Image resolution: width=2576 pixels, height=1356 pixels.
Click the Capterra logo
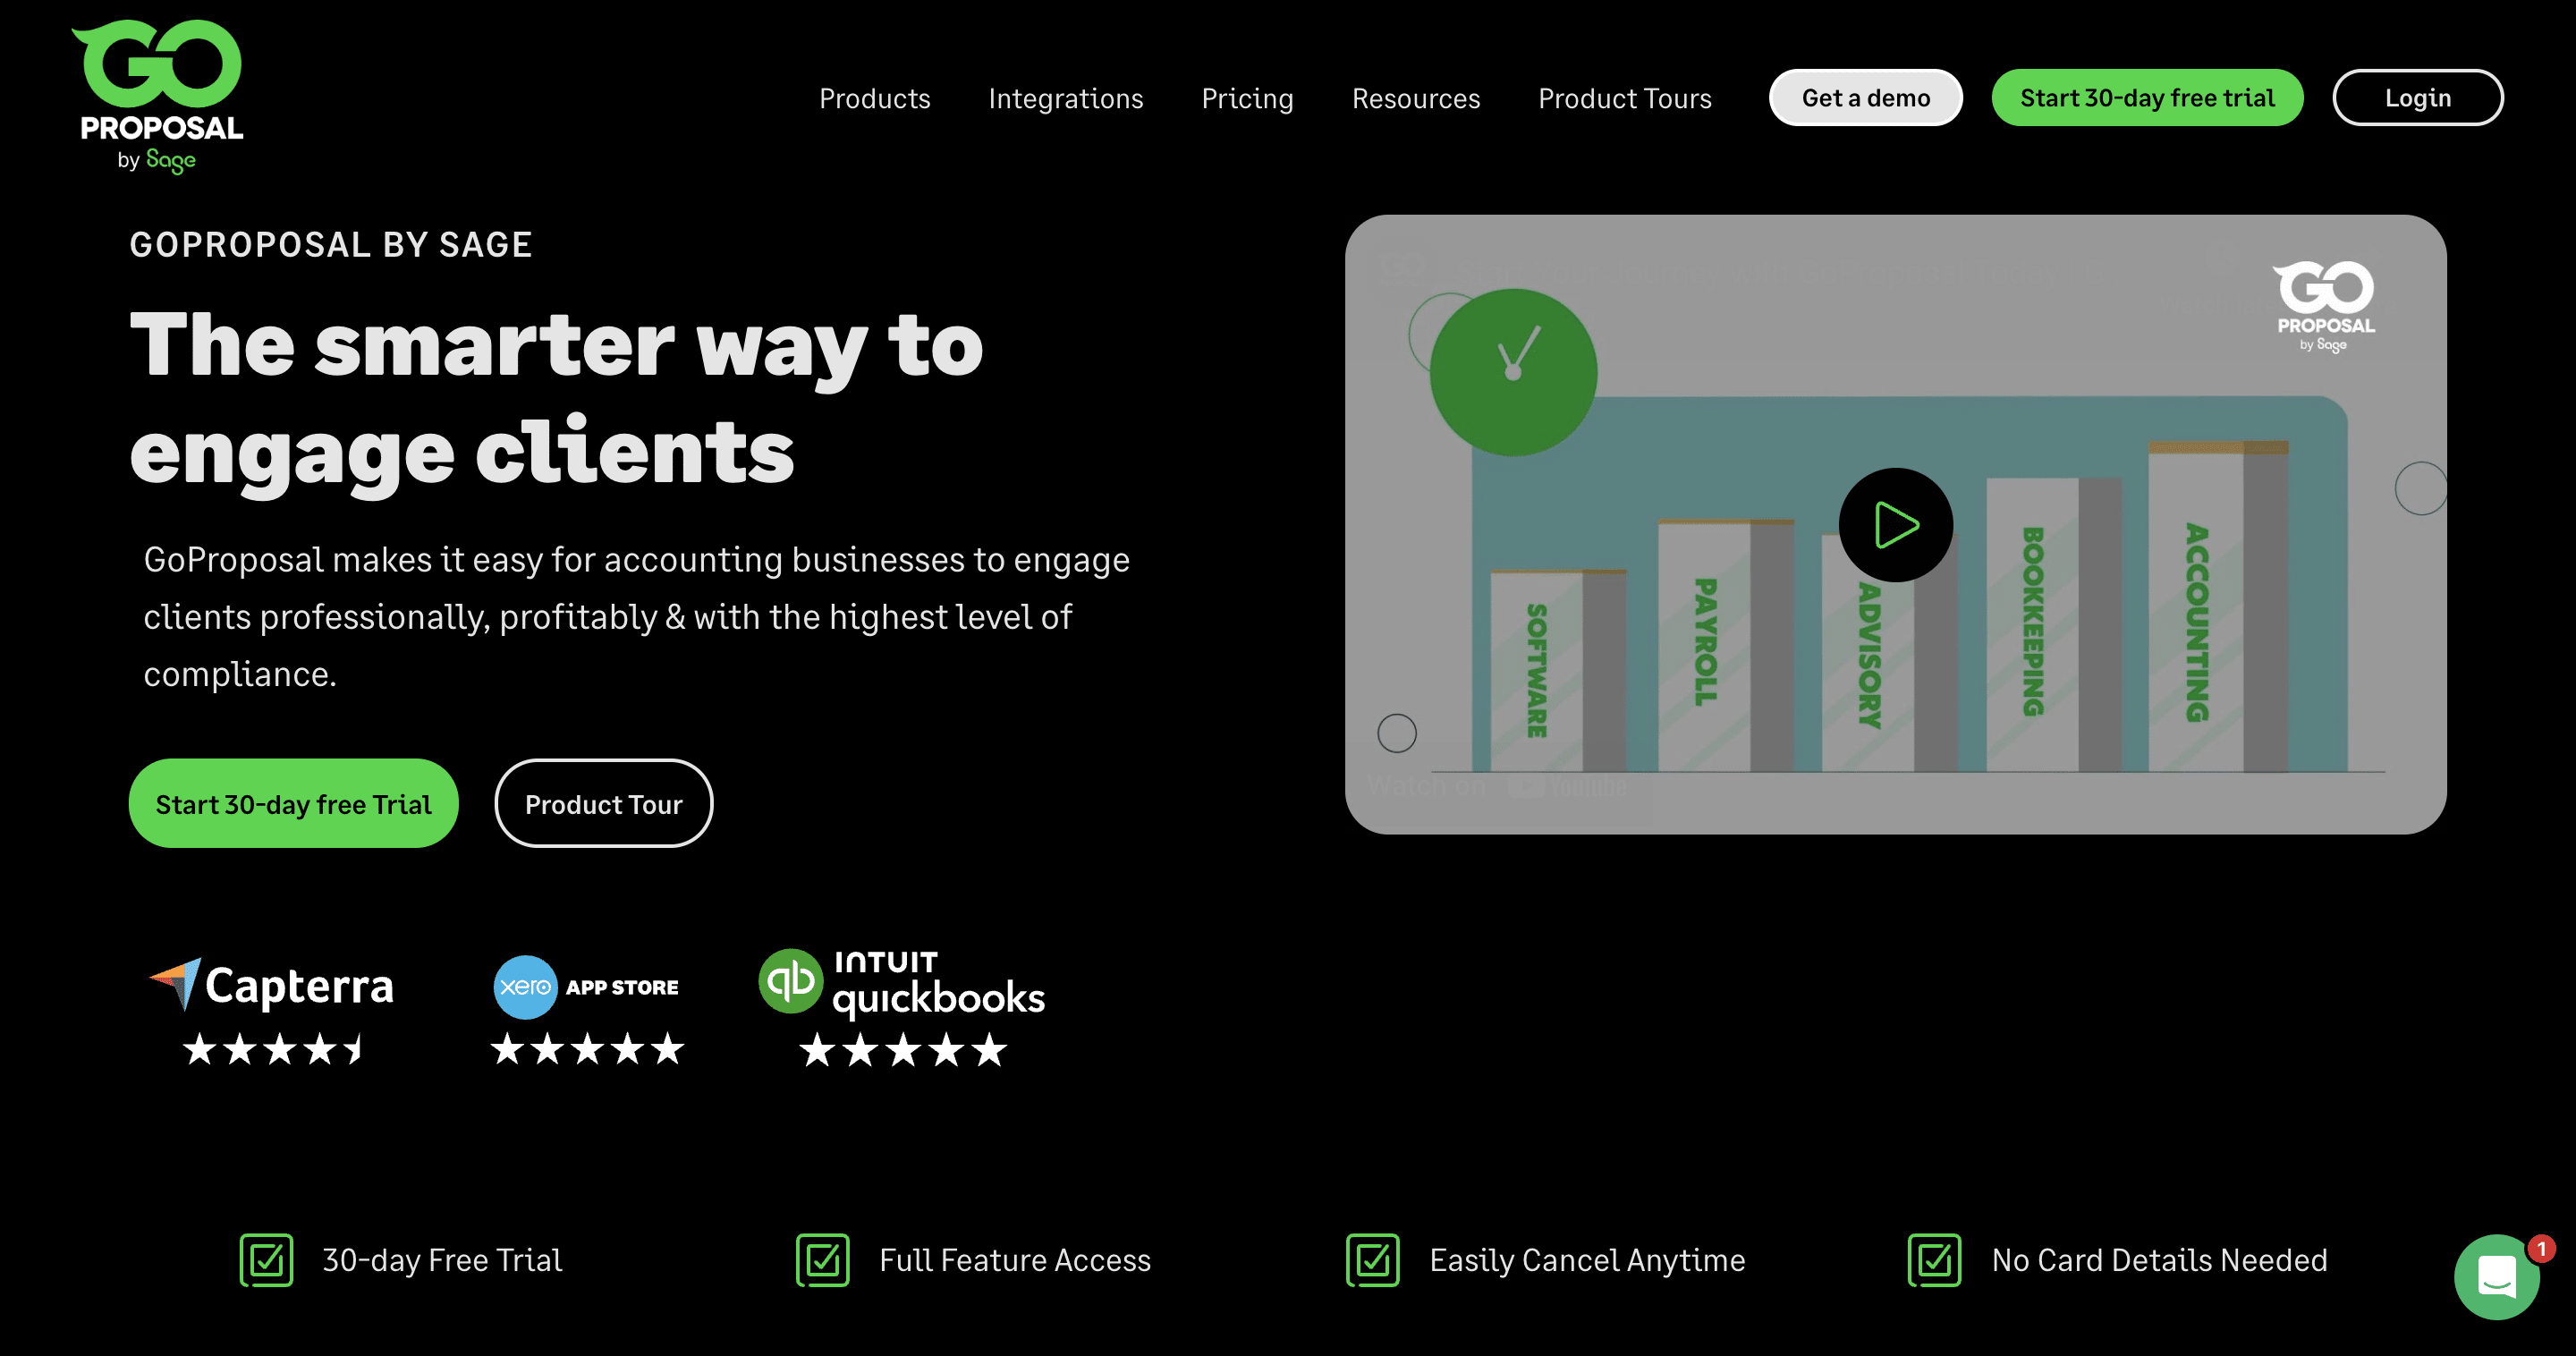pos(272,985)
